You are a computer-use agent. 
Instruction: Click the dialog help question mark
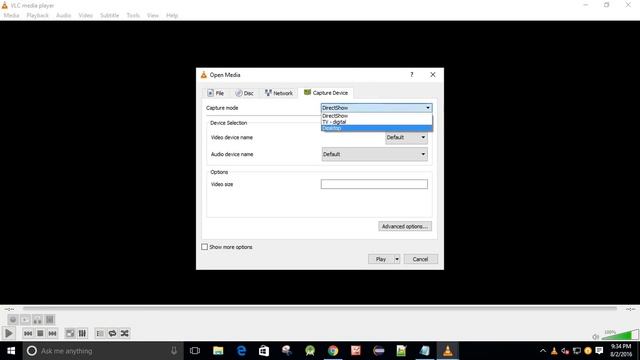[411, 75]
